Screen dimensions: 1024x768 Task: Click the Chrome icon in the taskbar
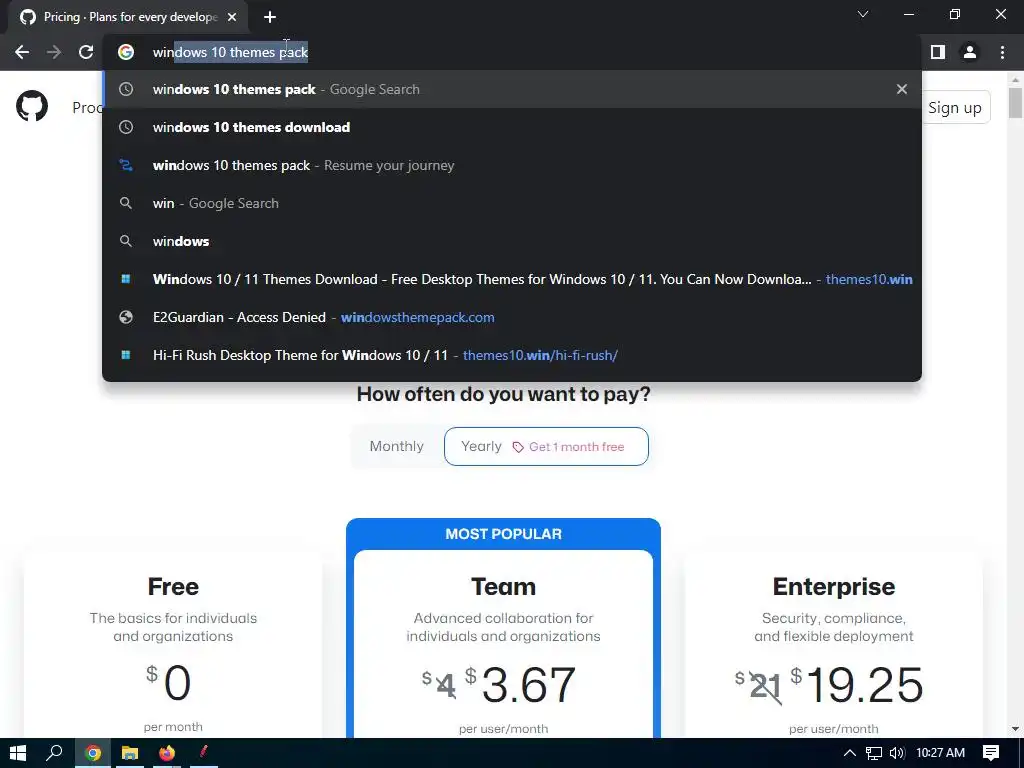point(93,753)
